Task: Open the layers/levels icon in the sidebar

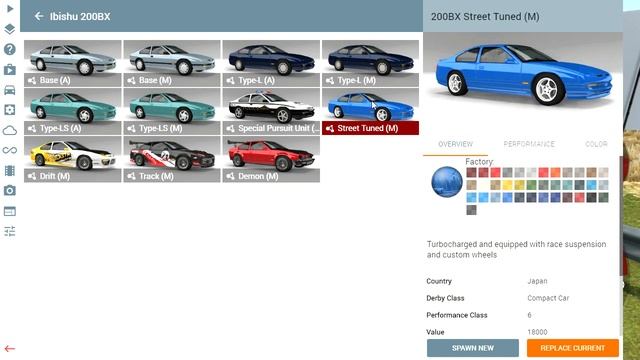Action: coord(10,29)
